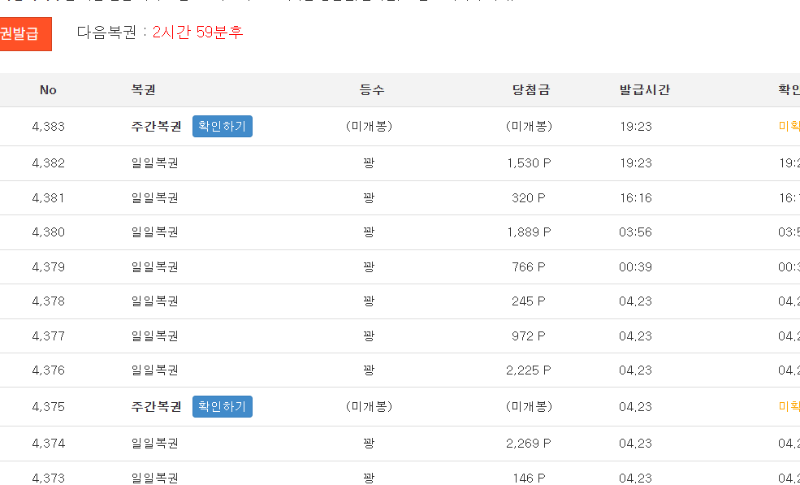The height and width of the screenshot is (485, 800).
Task: Click the 꽝 result in row 4,379
Action: click(x=369, y=267)
